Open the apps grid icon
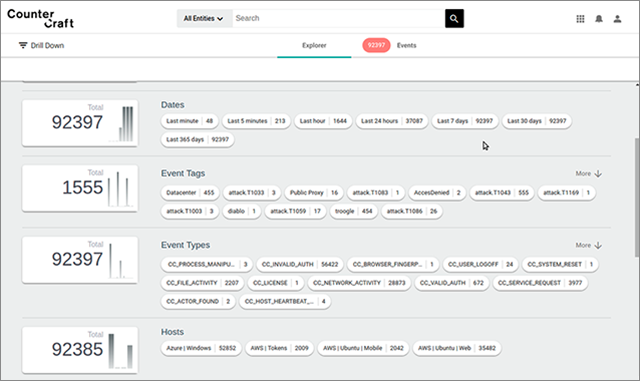640x381 pixels. [580, 19]
